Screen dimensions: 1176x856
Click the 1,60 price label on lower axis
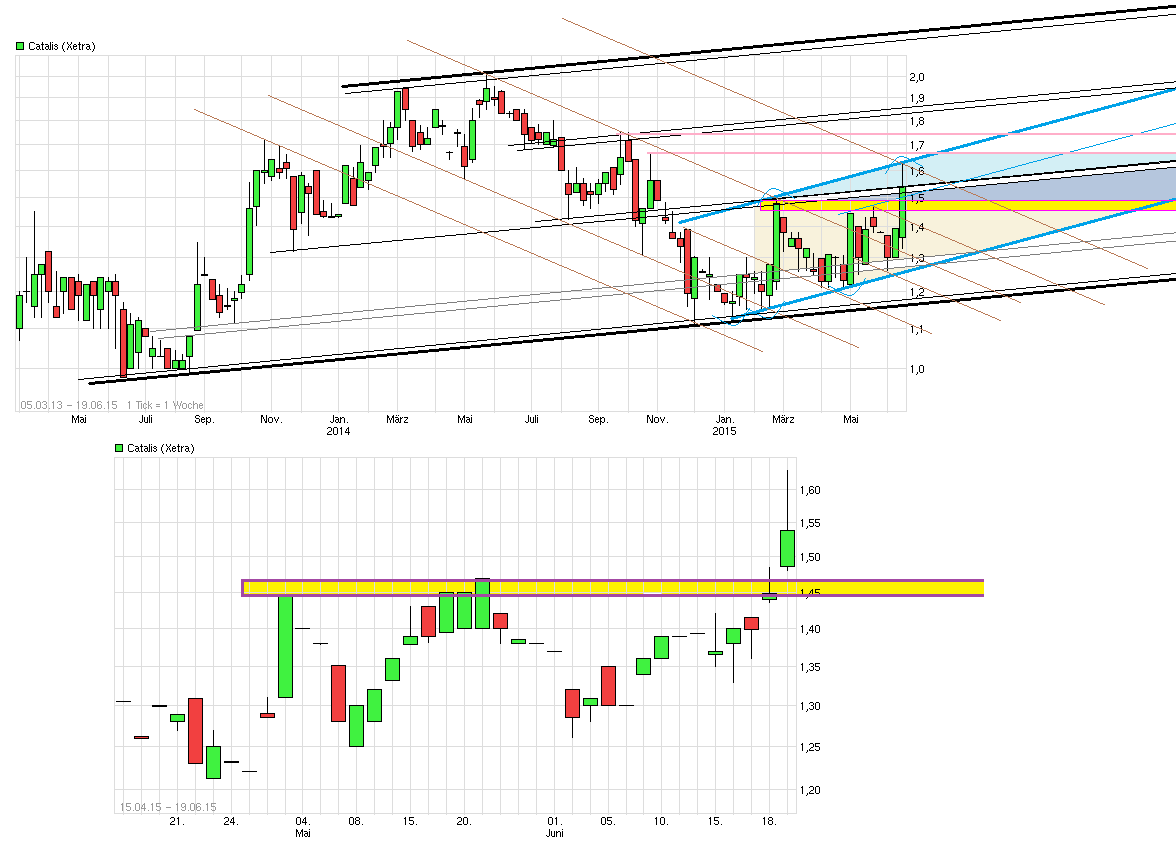tap(811, 490)
